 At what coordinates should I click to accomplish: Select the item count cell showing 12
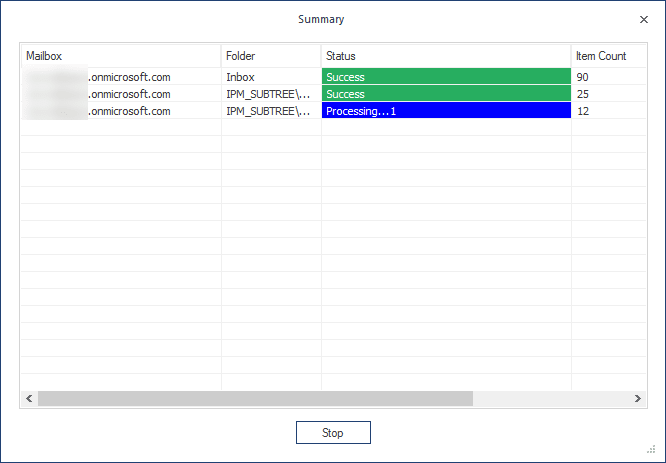coord(609,111)
